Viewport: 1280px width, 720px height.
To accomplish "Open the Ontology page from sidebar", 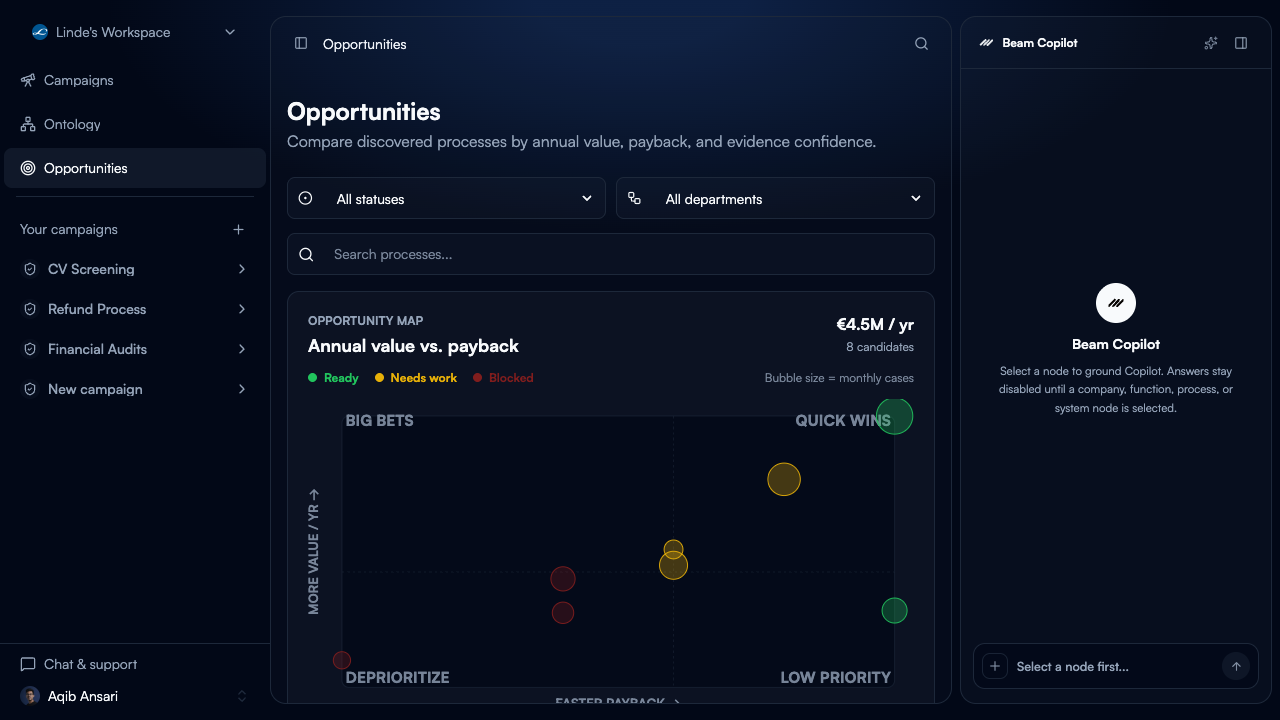I will point(135,124).
